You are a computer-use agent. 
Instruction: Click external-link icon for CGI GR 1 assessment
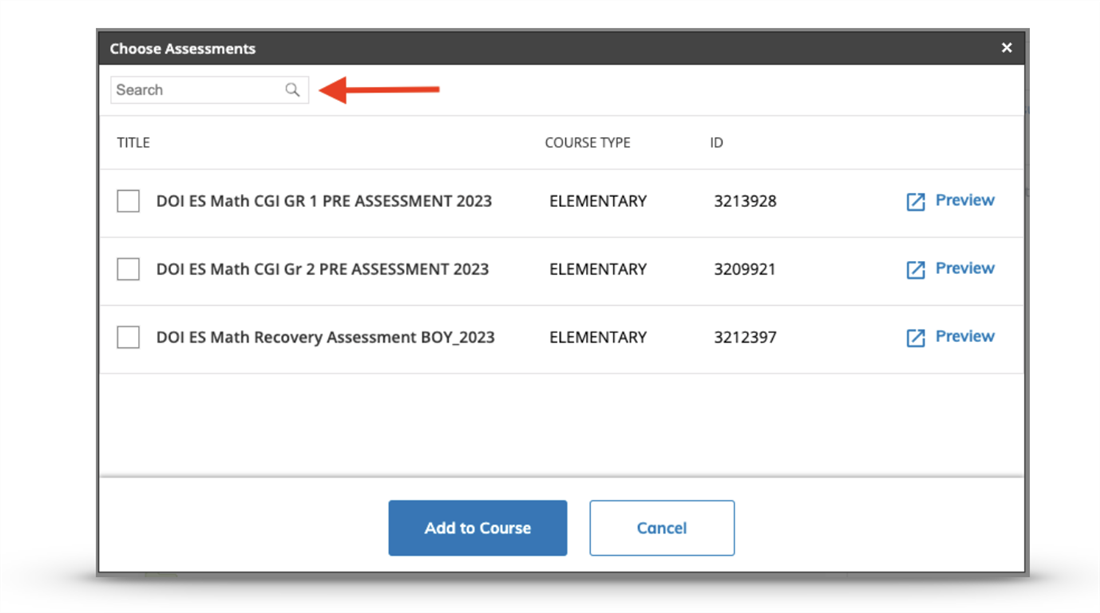click(915, 202)
